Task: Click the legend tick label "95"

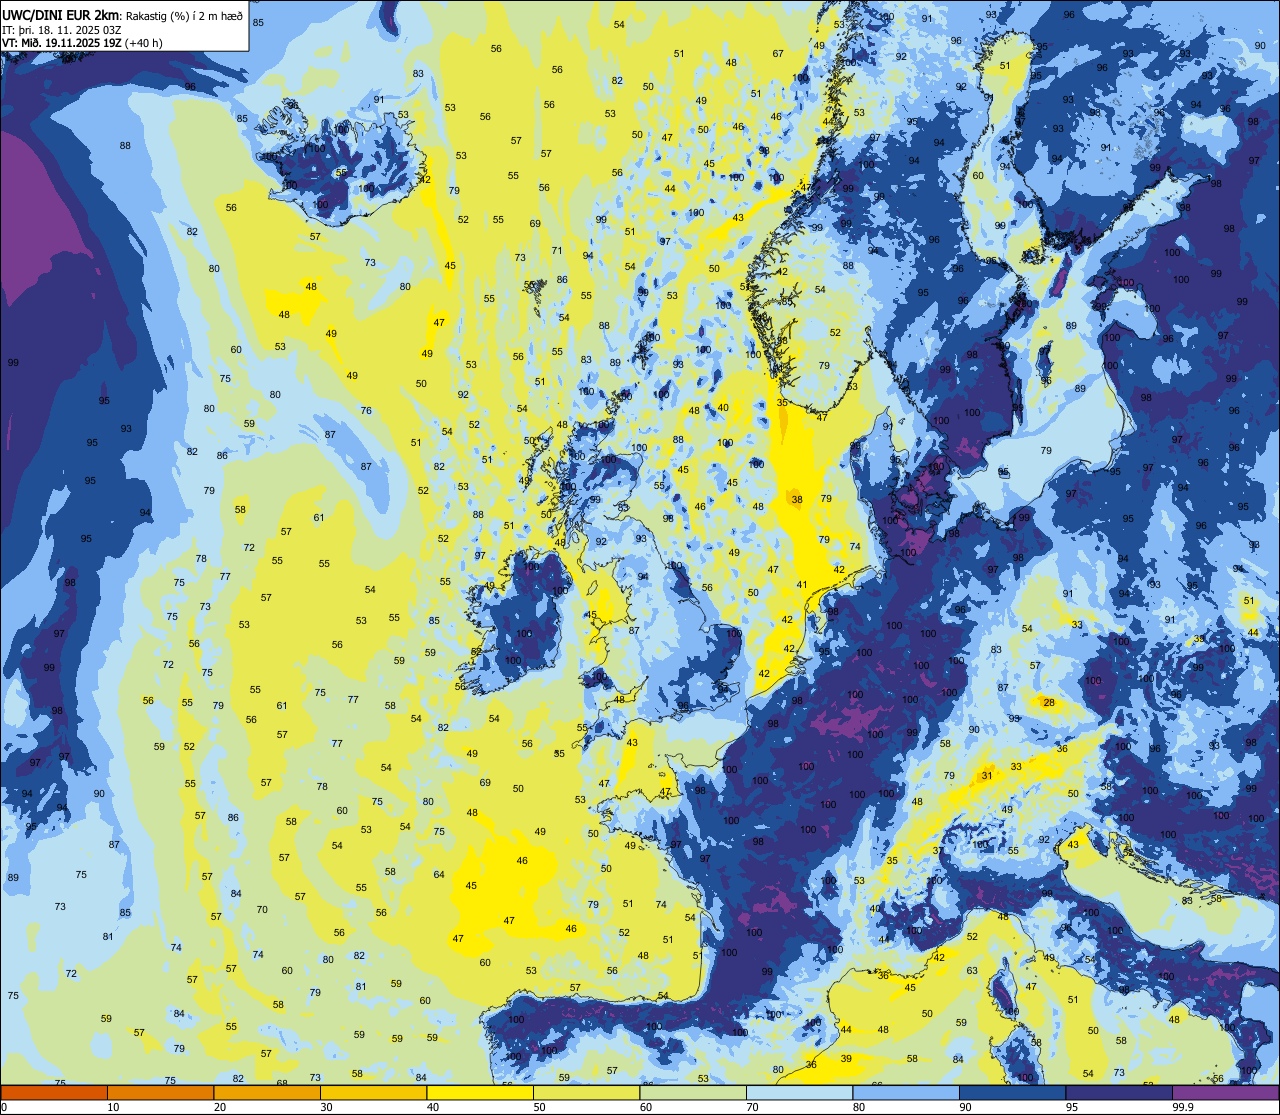Action: 1072,1107
